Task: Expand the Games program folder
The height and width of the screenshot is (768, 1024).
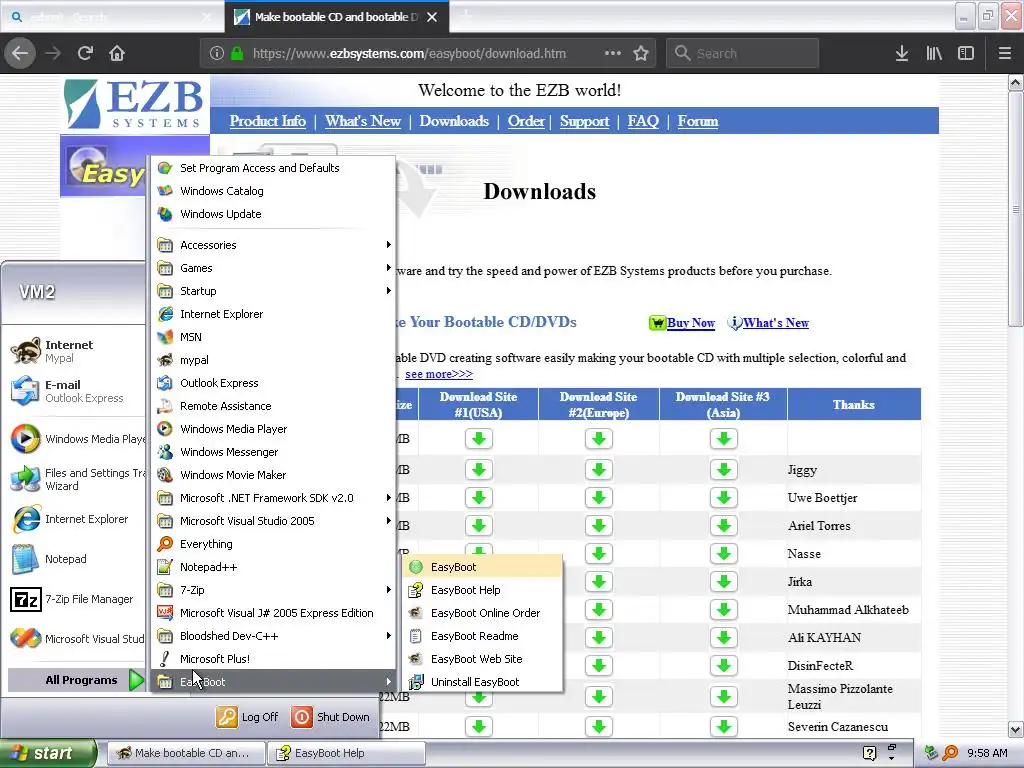Action: click(274, 268)
